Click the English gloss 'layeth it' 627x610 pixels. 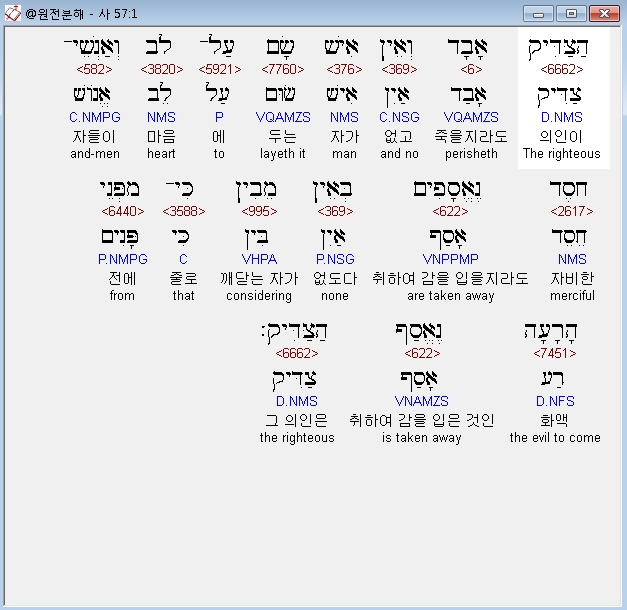(x=283, y=154)
